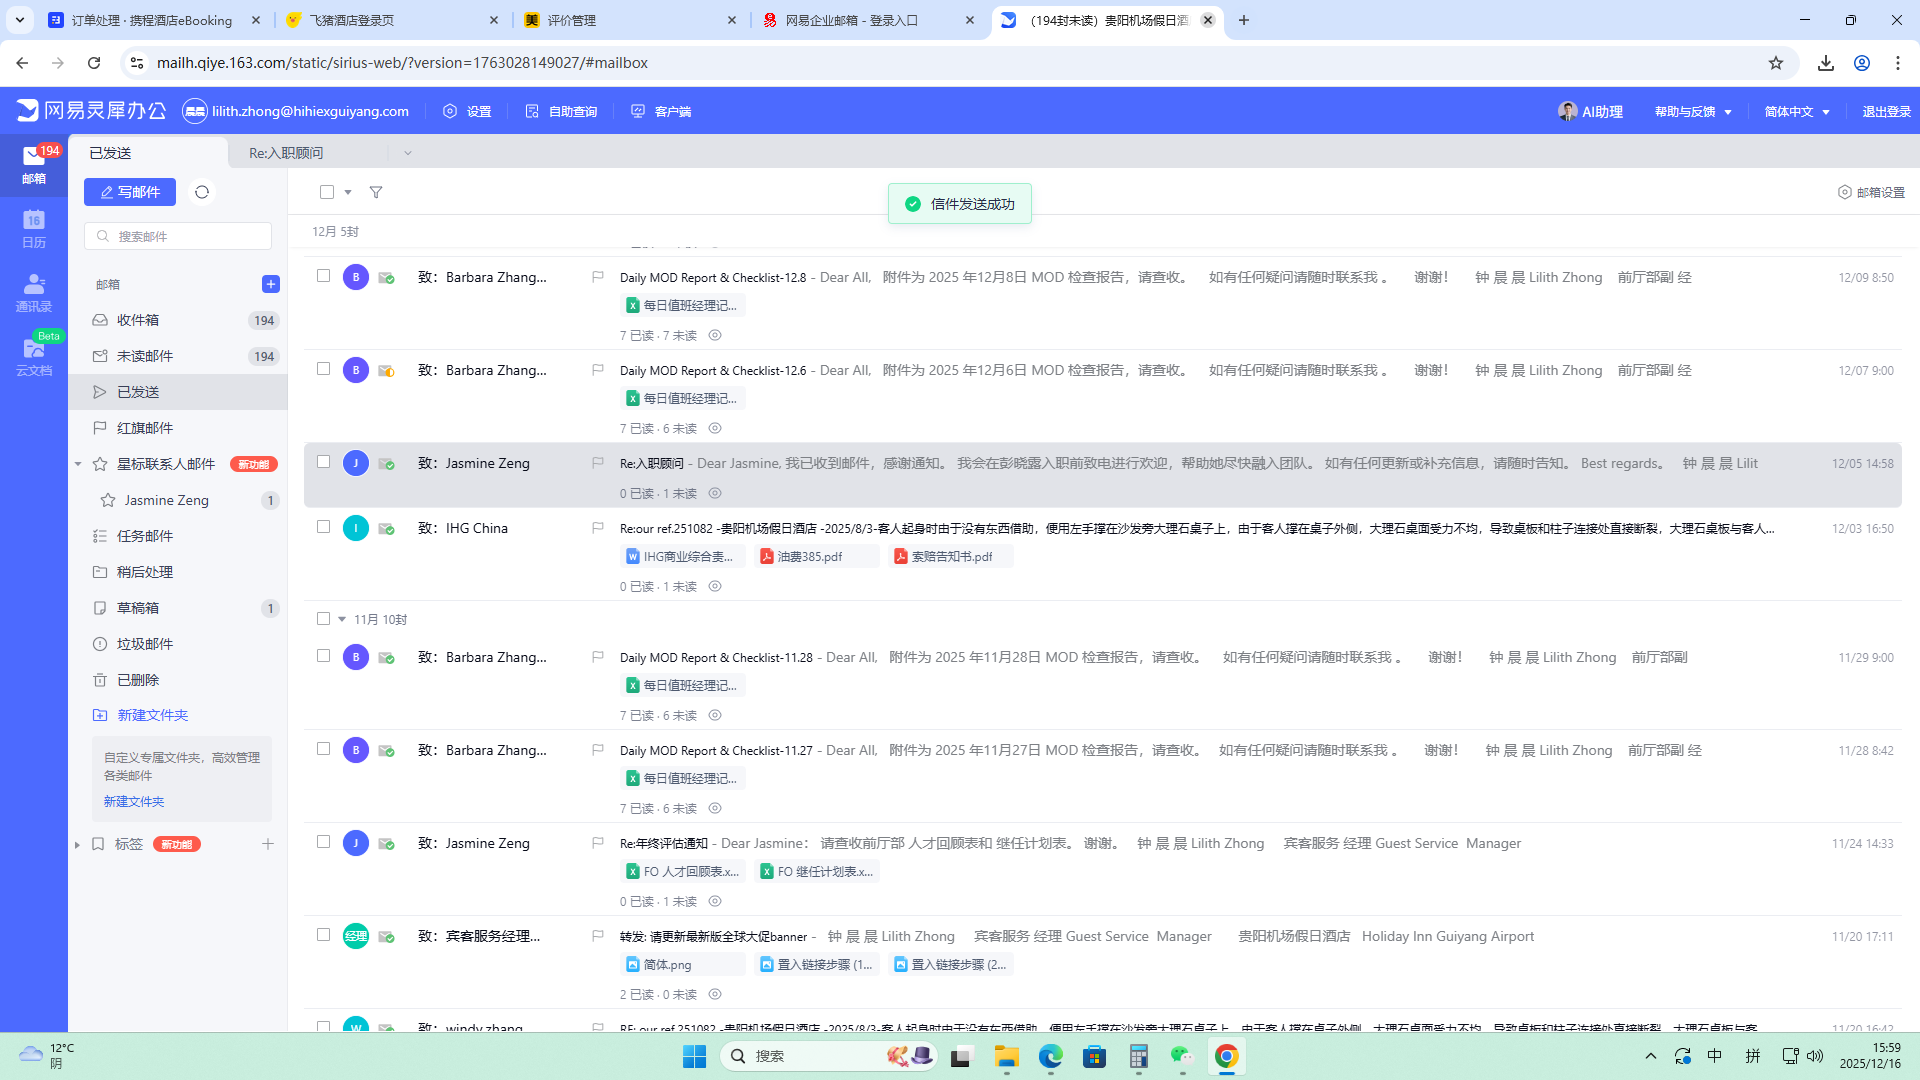
Task: Expand the 帮助与反馈 dropdown menu
Action: 1693,111
